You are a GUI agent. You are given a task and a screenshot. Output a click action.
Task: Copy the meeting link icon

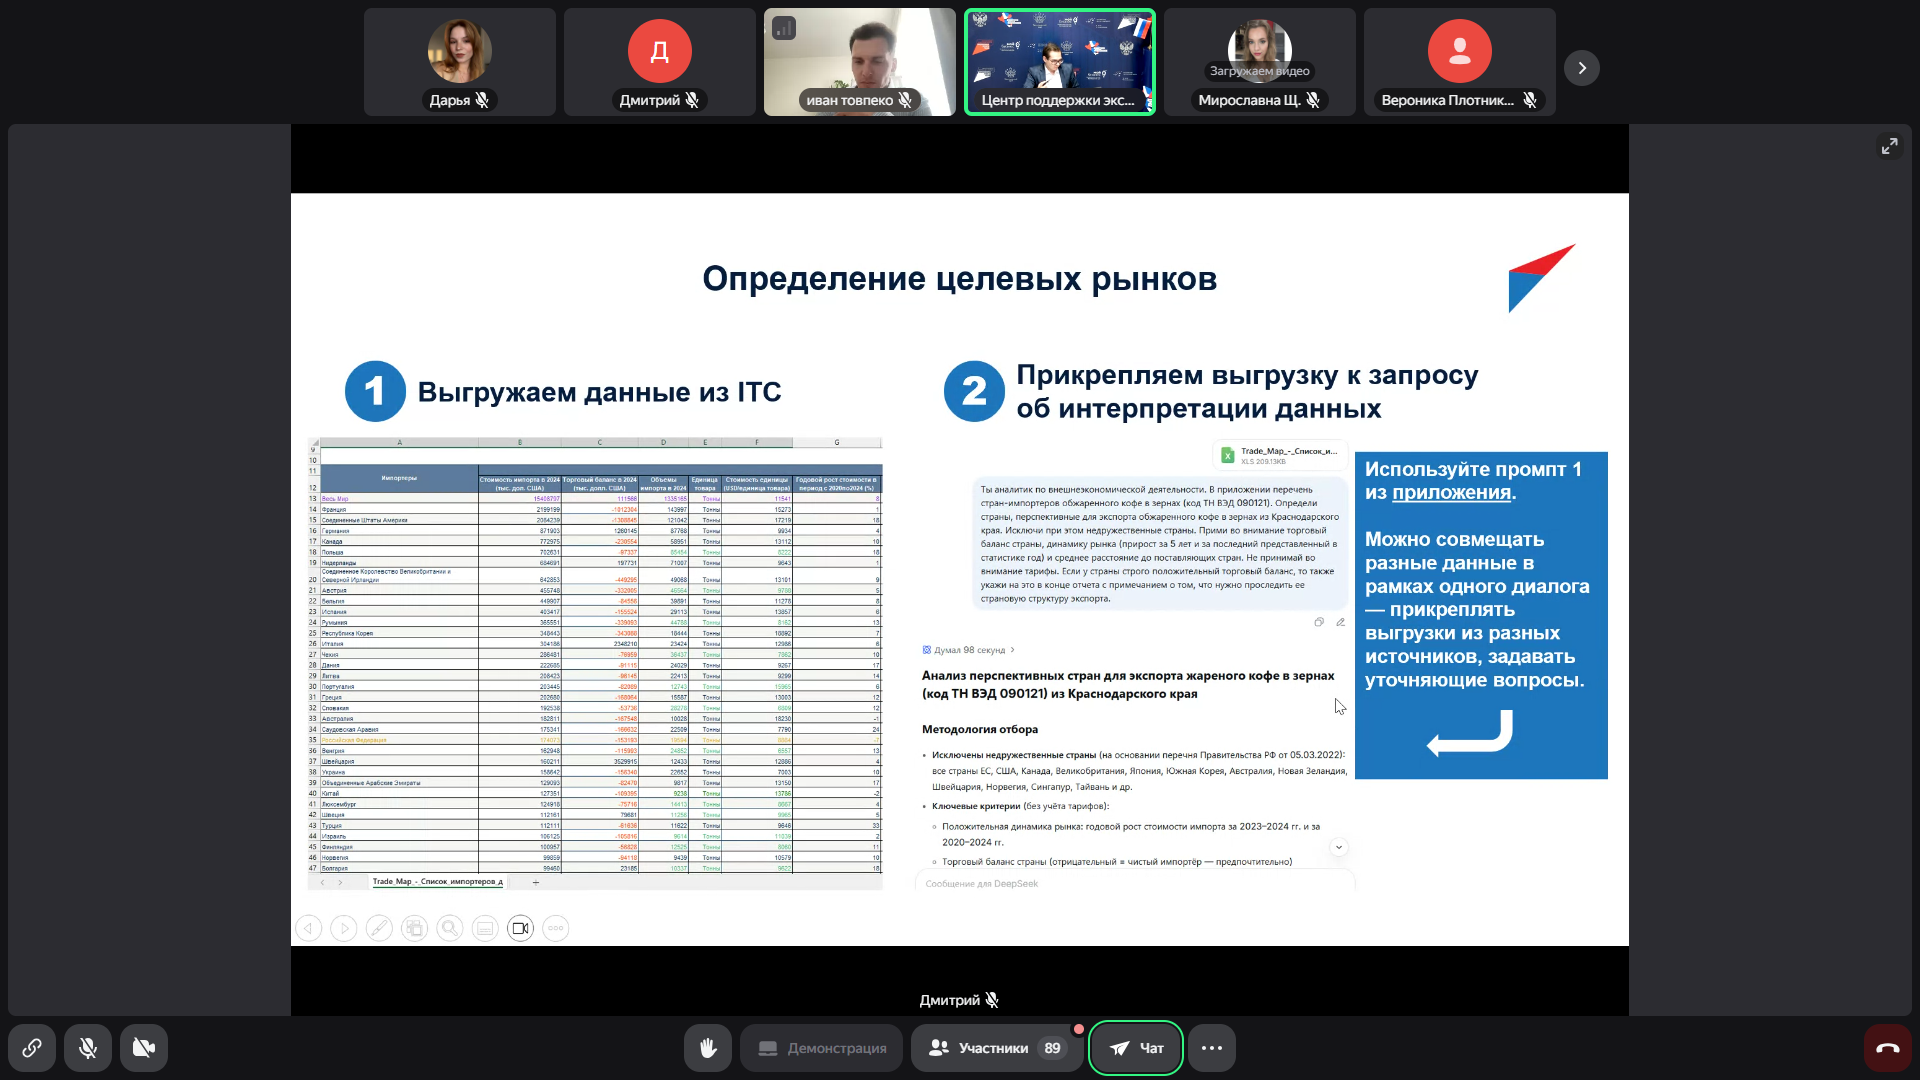32,1048
